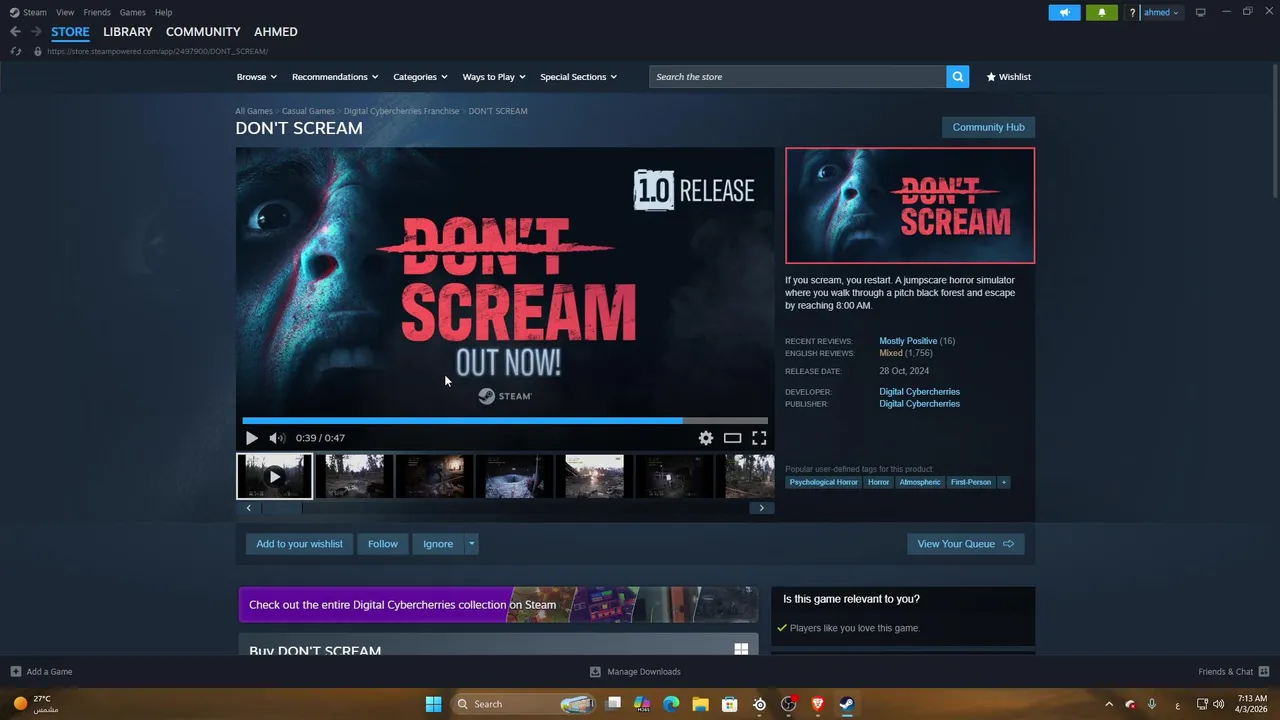
Task: Select the Psychological Horror tag
Action: tap(823, 482)
